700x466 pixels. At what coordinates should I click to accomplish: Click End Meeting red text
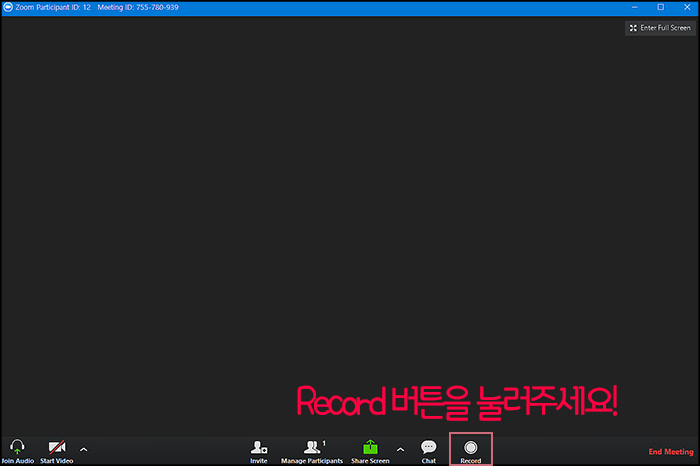(671, 452)
